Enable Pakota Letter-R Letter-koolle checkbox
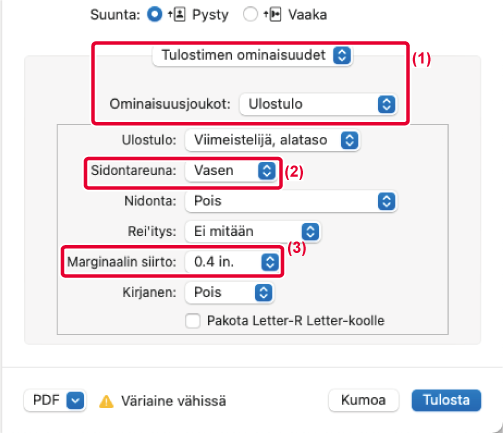503x433 pixels. (x=193, y=321)
